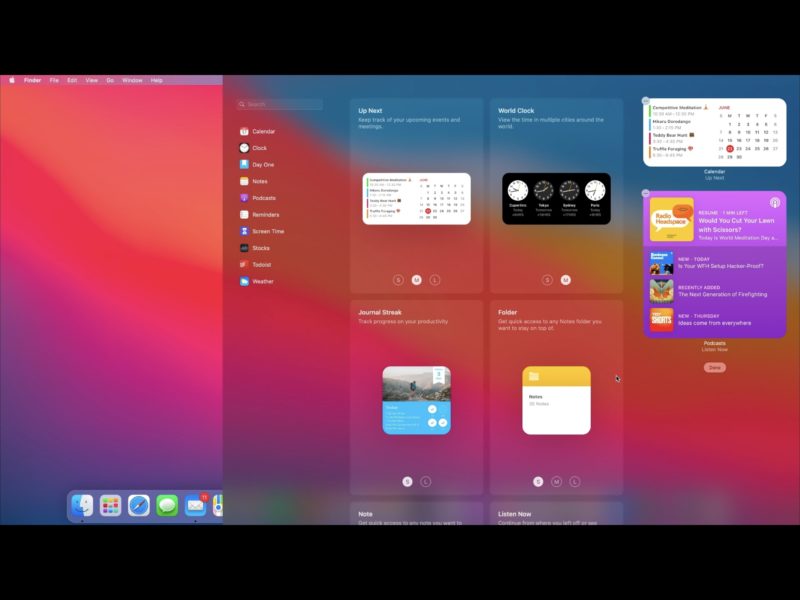Click the 'Note' widget heading
This screenshot has width=800, height=600.
point(365,514)
